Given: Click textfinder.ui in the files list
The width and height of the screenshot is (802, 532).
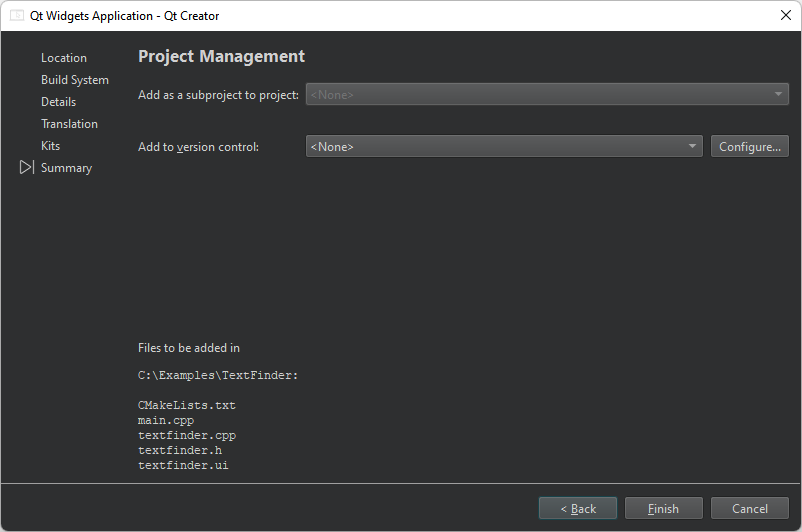Looking at the screenshot, I should coord(183,466).
